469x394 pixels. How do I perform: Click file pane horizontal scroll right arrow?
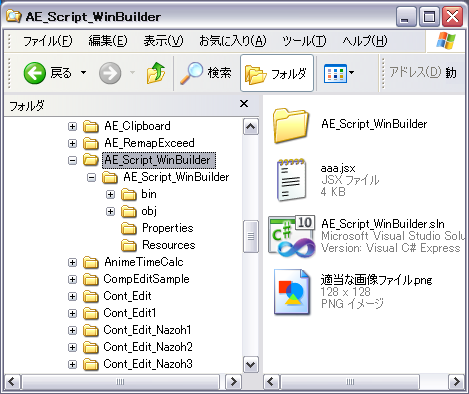456,381
